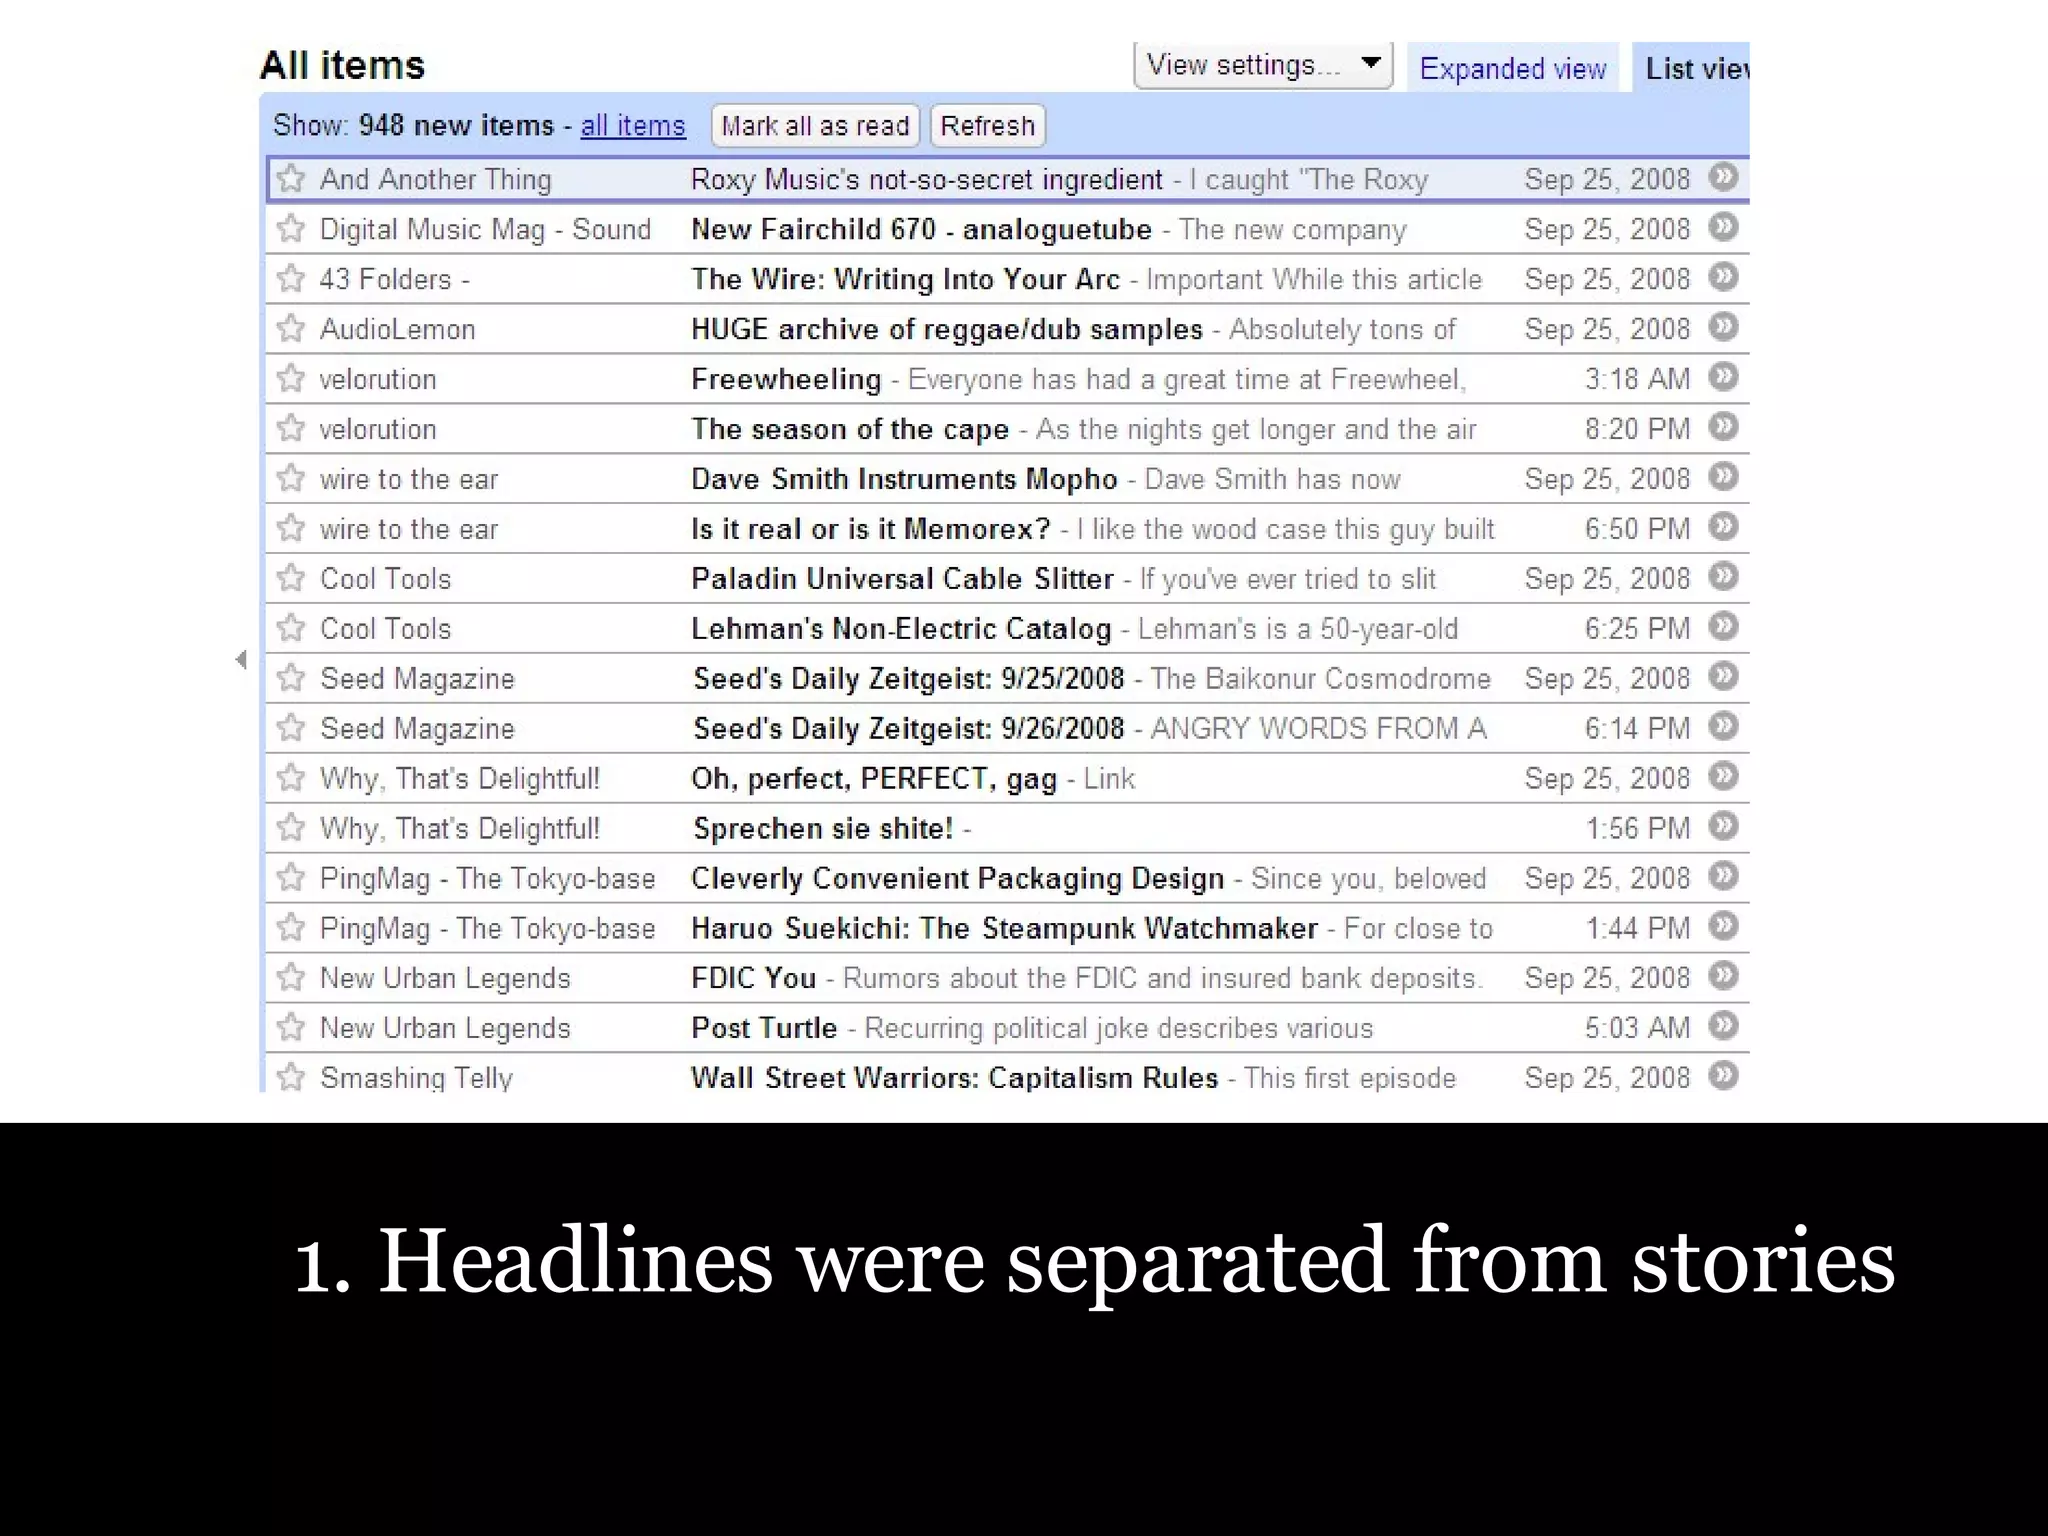
Task: Star the Oh perfect PERFECT gag item
Action: click(291, 778)
